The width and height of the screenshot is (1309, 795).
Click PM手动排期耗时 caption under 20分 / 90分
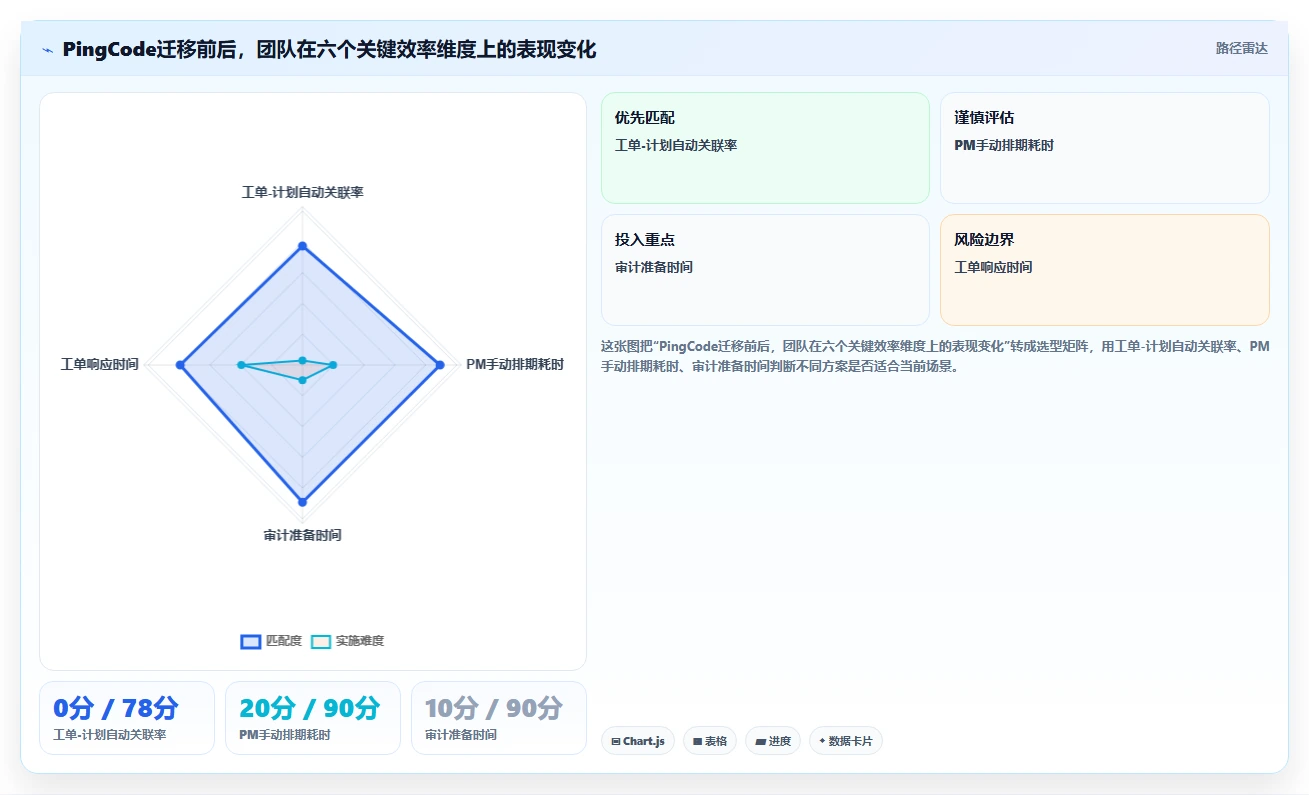285,735
